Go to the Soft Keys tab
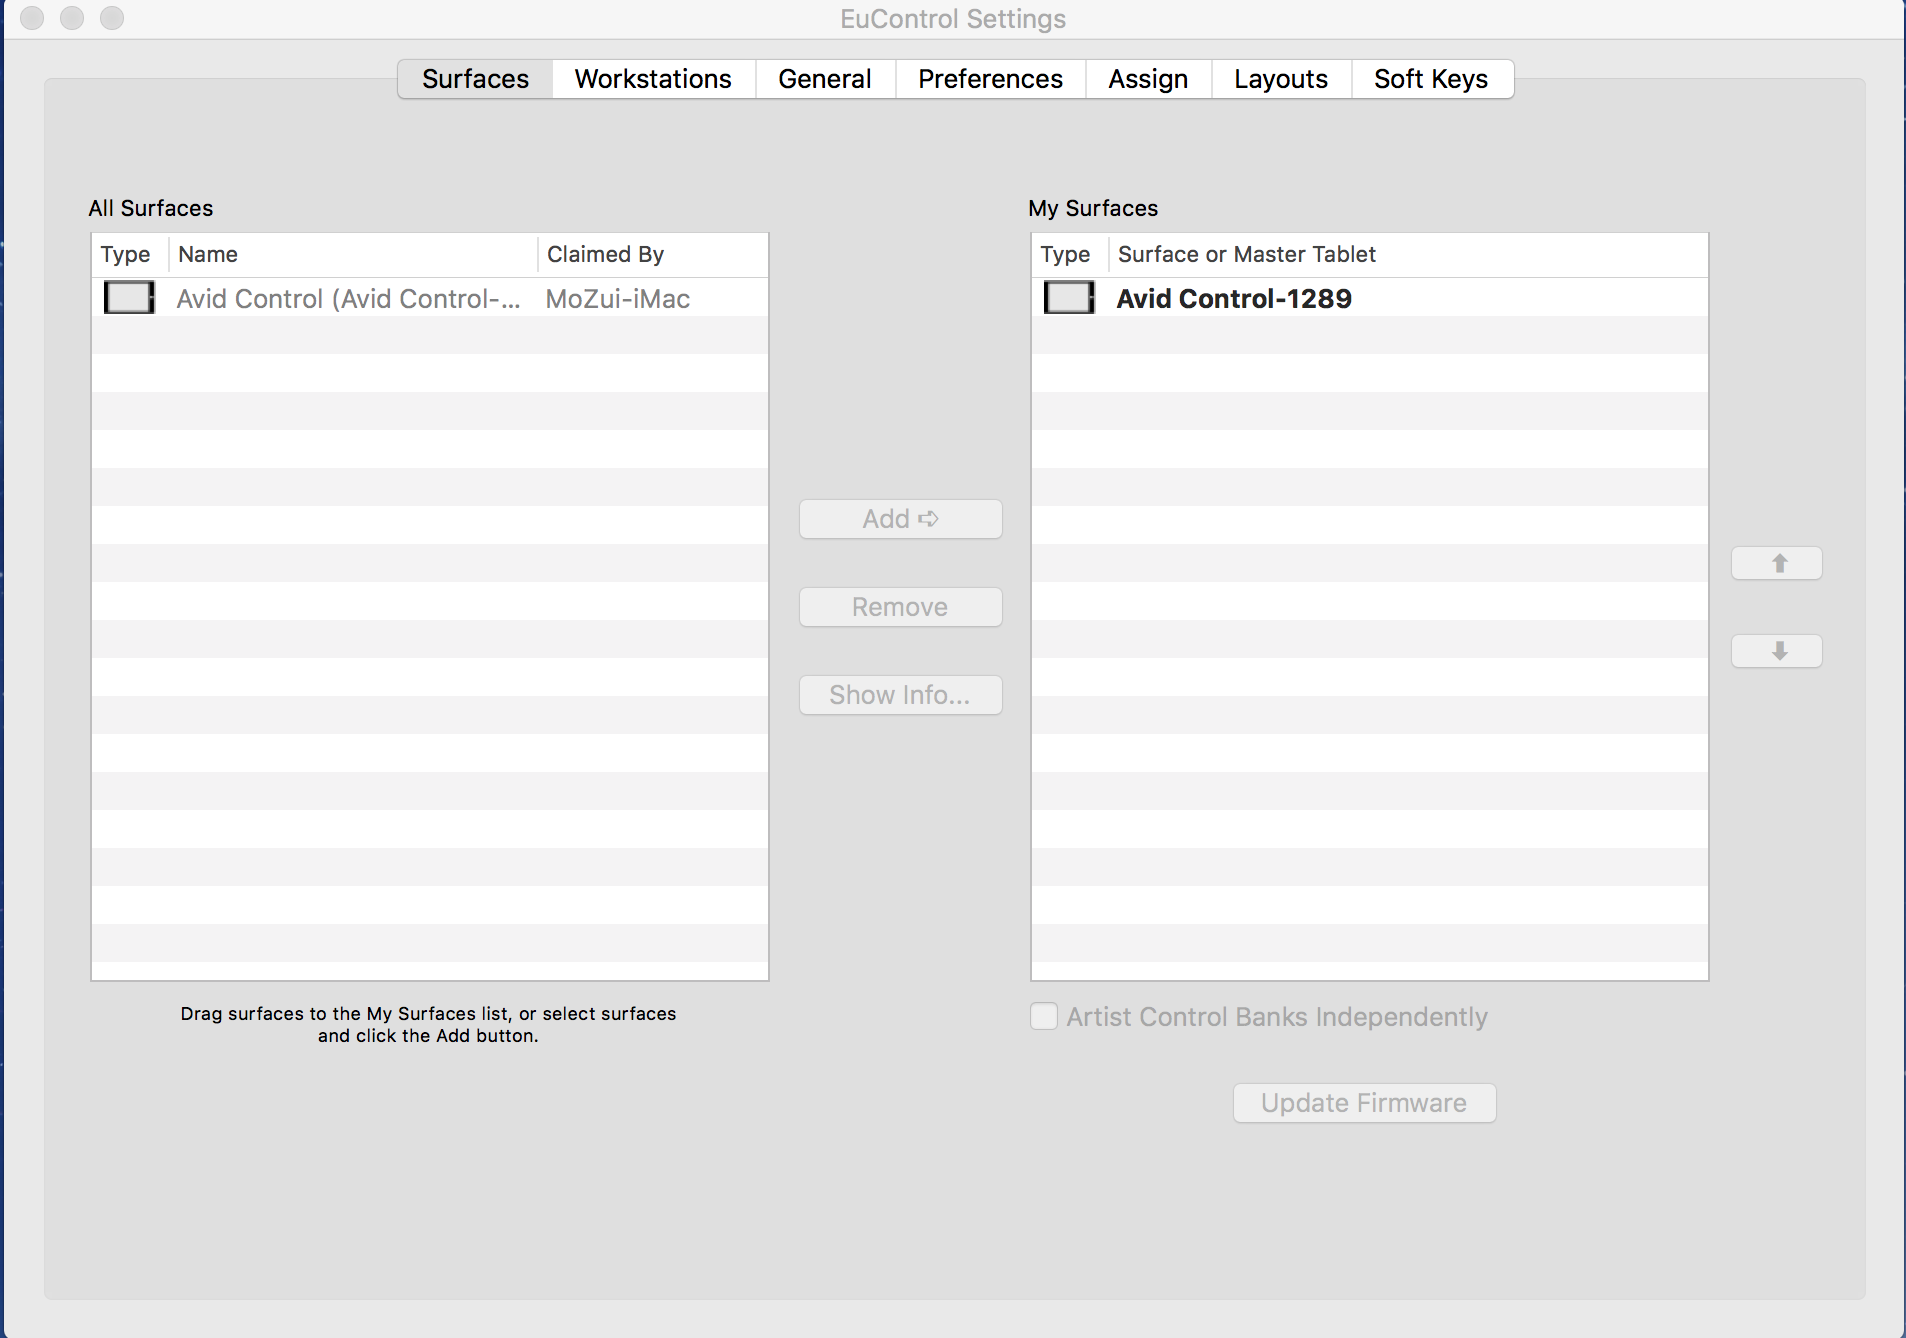 coord(1431,79)
